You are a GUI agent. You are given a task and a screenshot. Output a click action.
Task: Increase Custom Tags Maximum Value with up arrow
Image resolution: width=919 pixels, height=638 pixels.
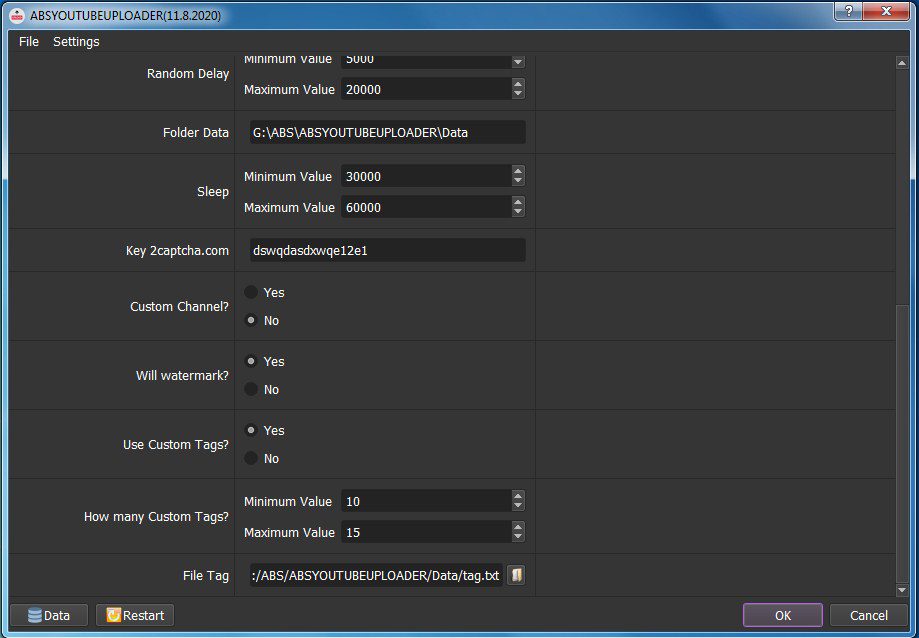click(518, 527)
